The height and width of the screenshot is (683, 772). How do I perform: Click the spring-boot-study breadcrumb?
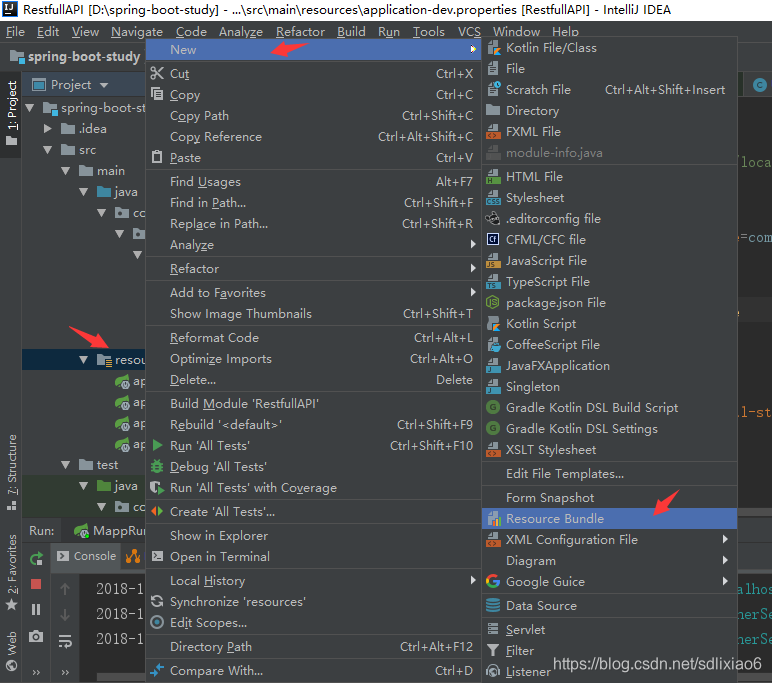(x=75, y=57)
